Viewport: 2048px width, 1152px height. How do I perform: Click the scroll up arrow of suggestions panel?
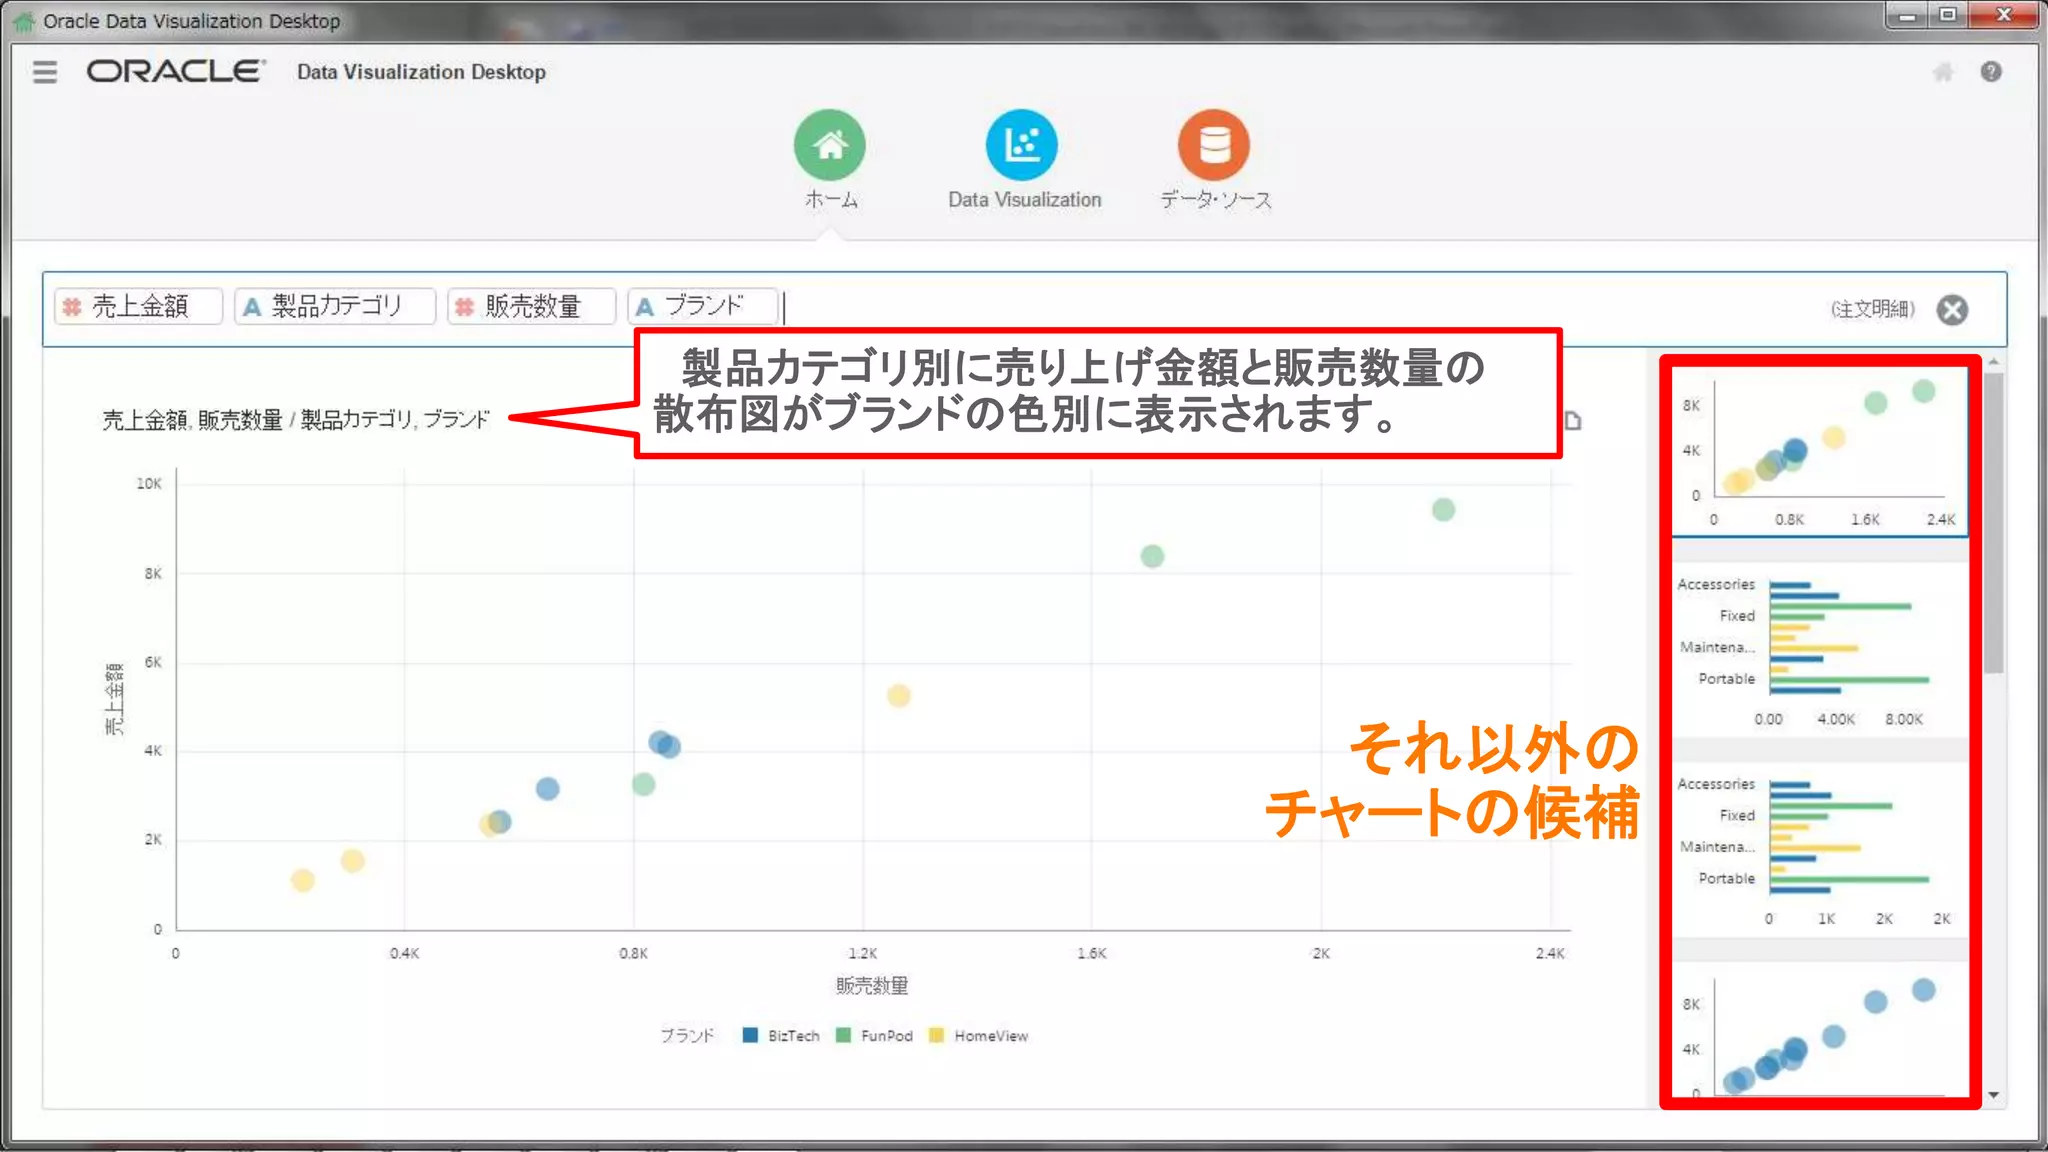[x=1994, y=361]
